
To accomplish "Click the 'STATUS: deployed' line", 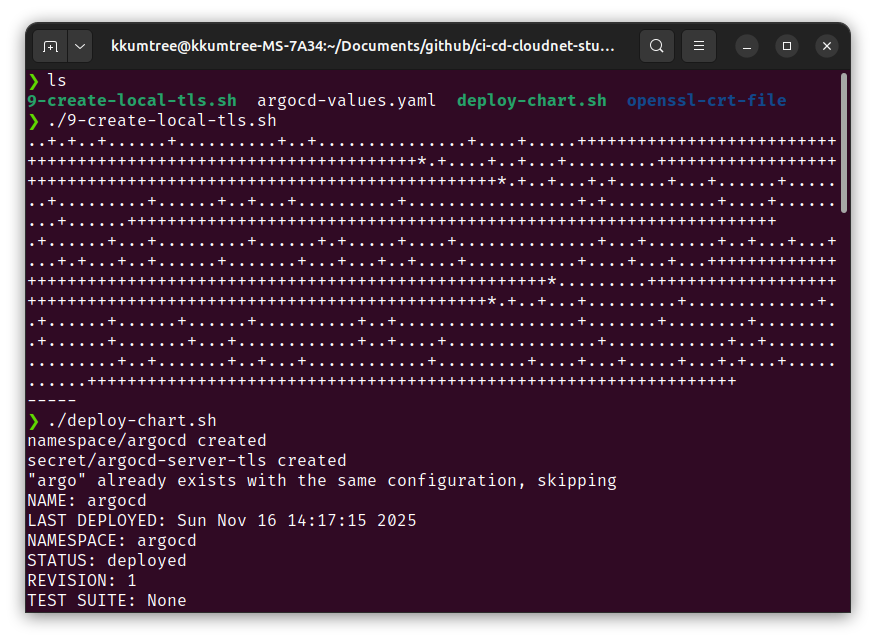I will [x=107, y=561].
